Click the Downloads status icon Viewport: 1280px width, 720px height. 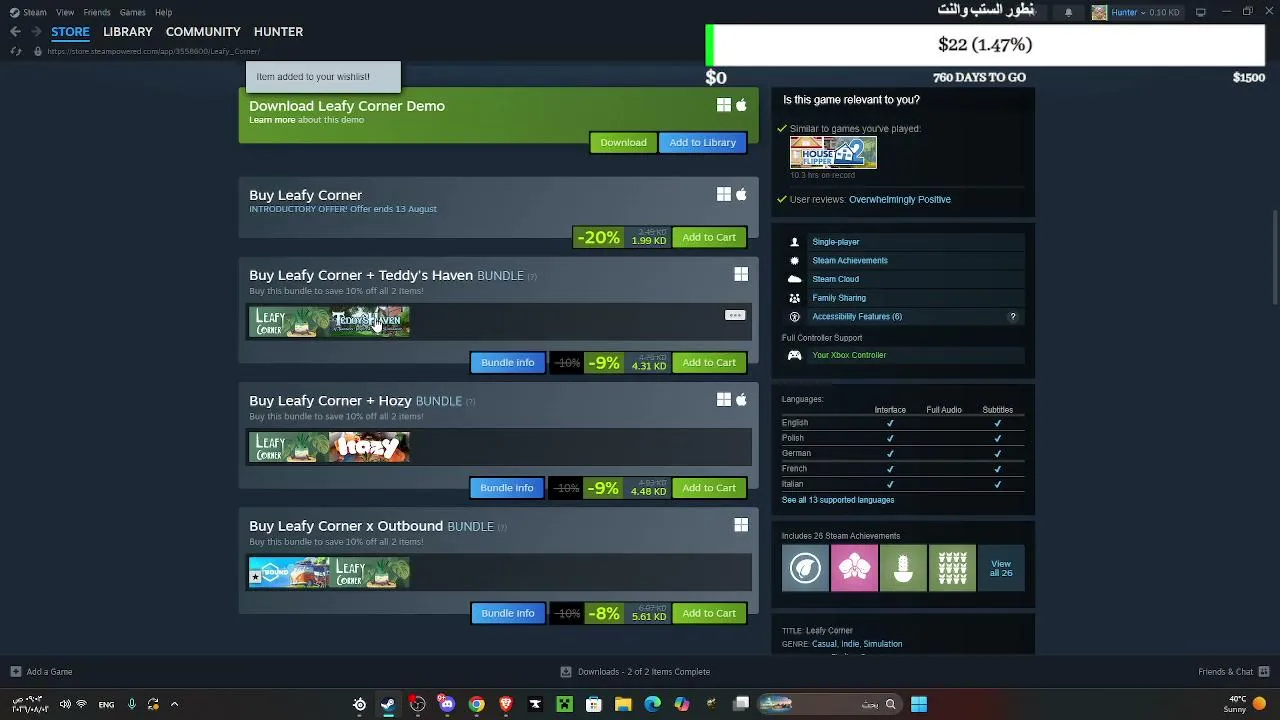(566, 672)
